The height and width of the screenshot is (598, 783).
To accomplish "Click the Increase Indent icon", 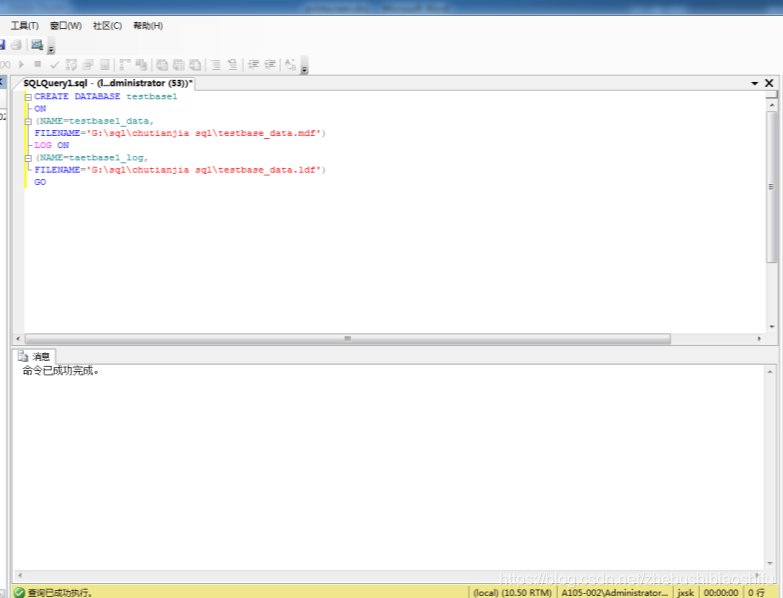I will tap(270, 64).
